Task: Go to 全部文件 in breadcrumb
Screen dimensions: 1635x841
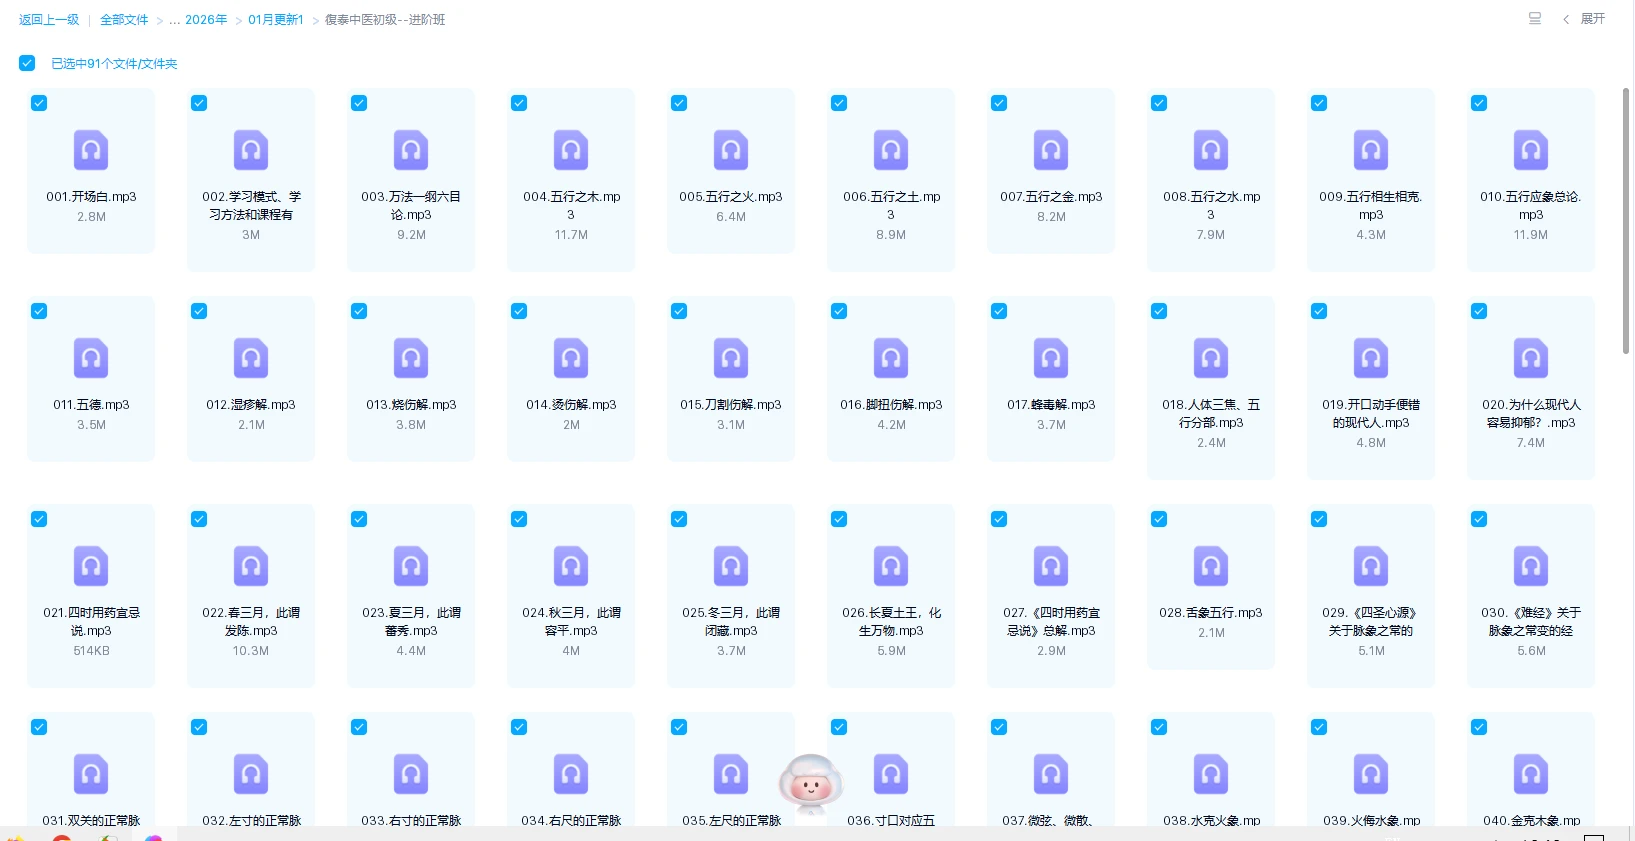Action: pos(124,20)
